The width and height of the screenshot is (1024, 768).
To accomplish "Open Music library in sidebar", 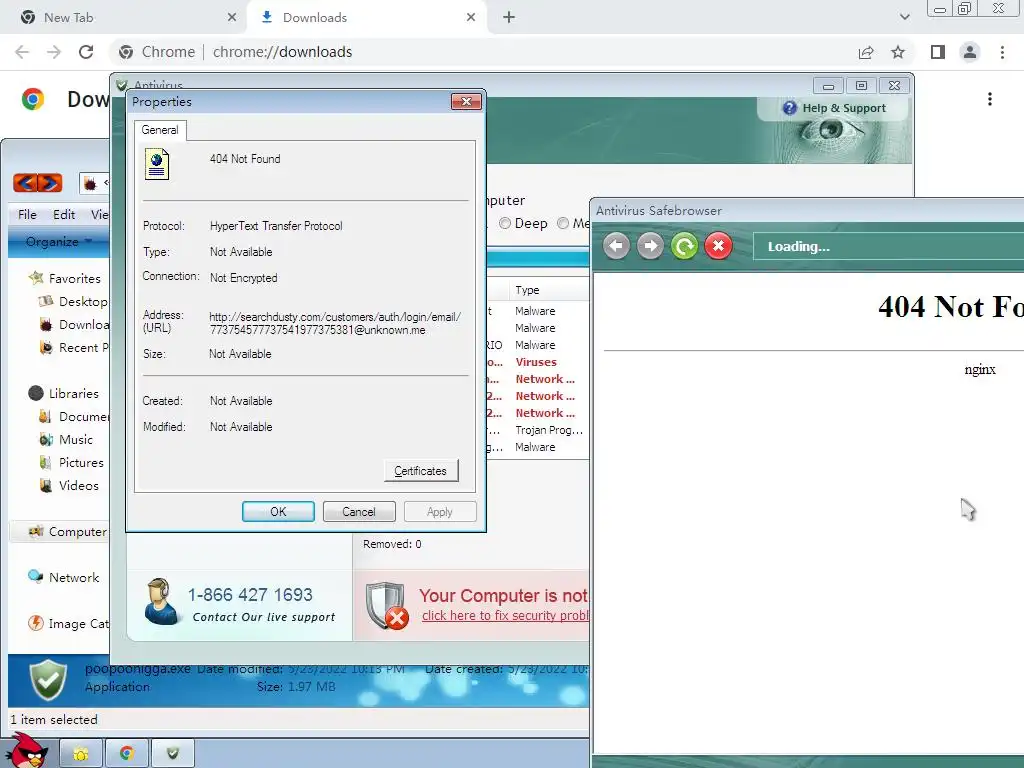I will coord(75,440).
